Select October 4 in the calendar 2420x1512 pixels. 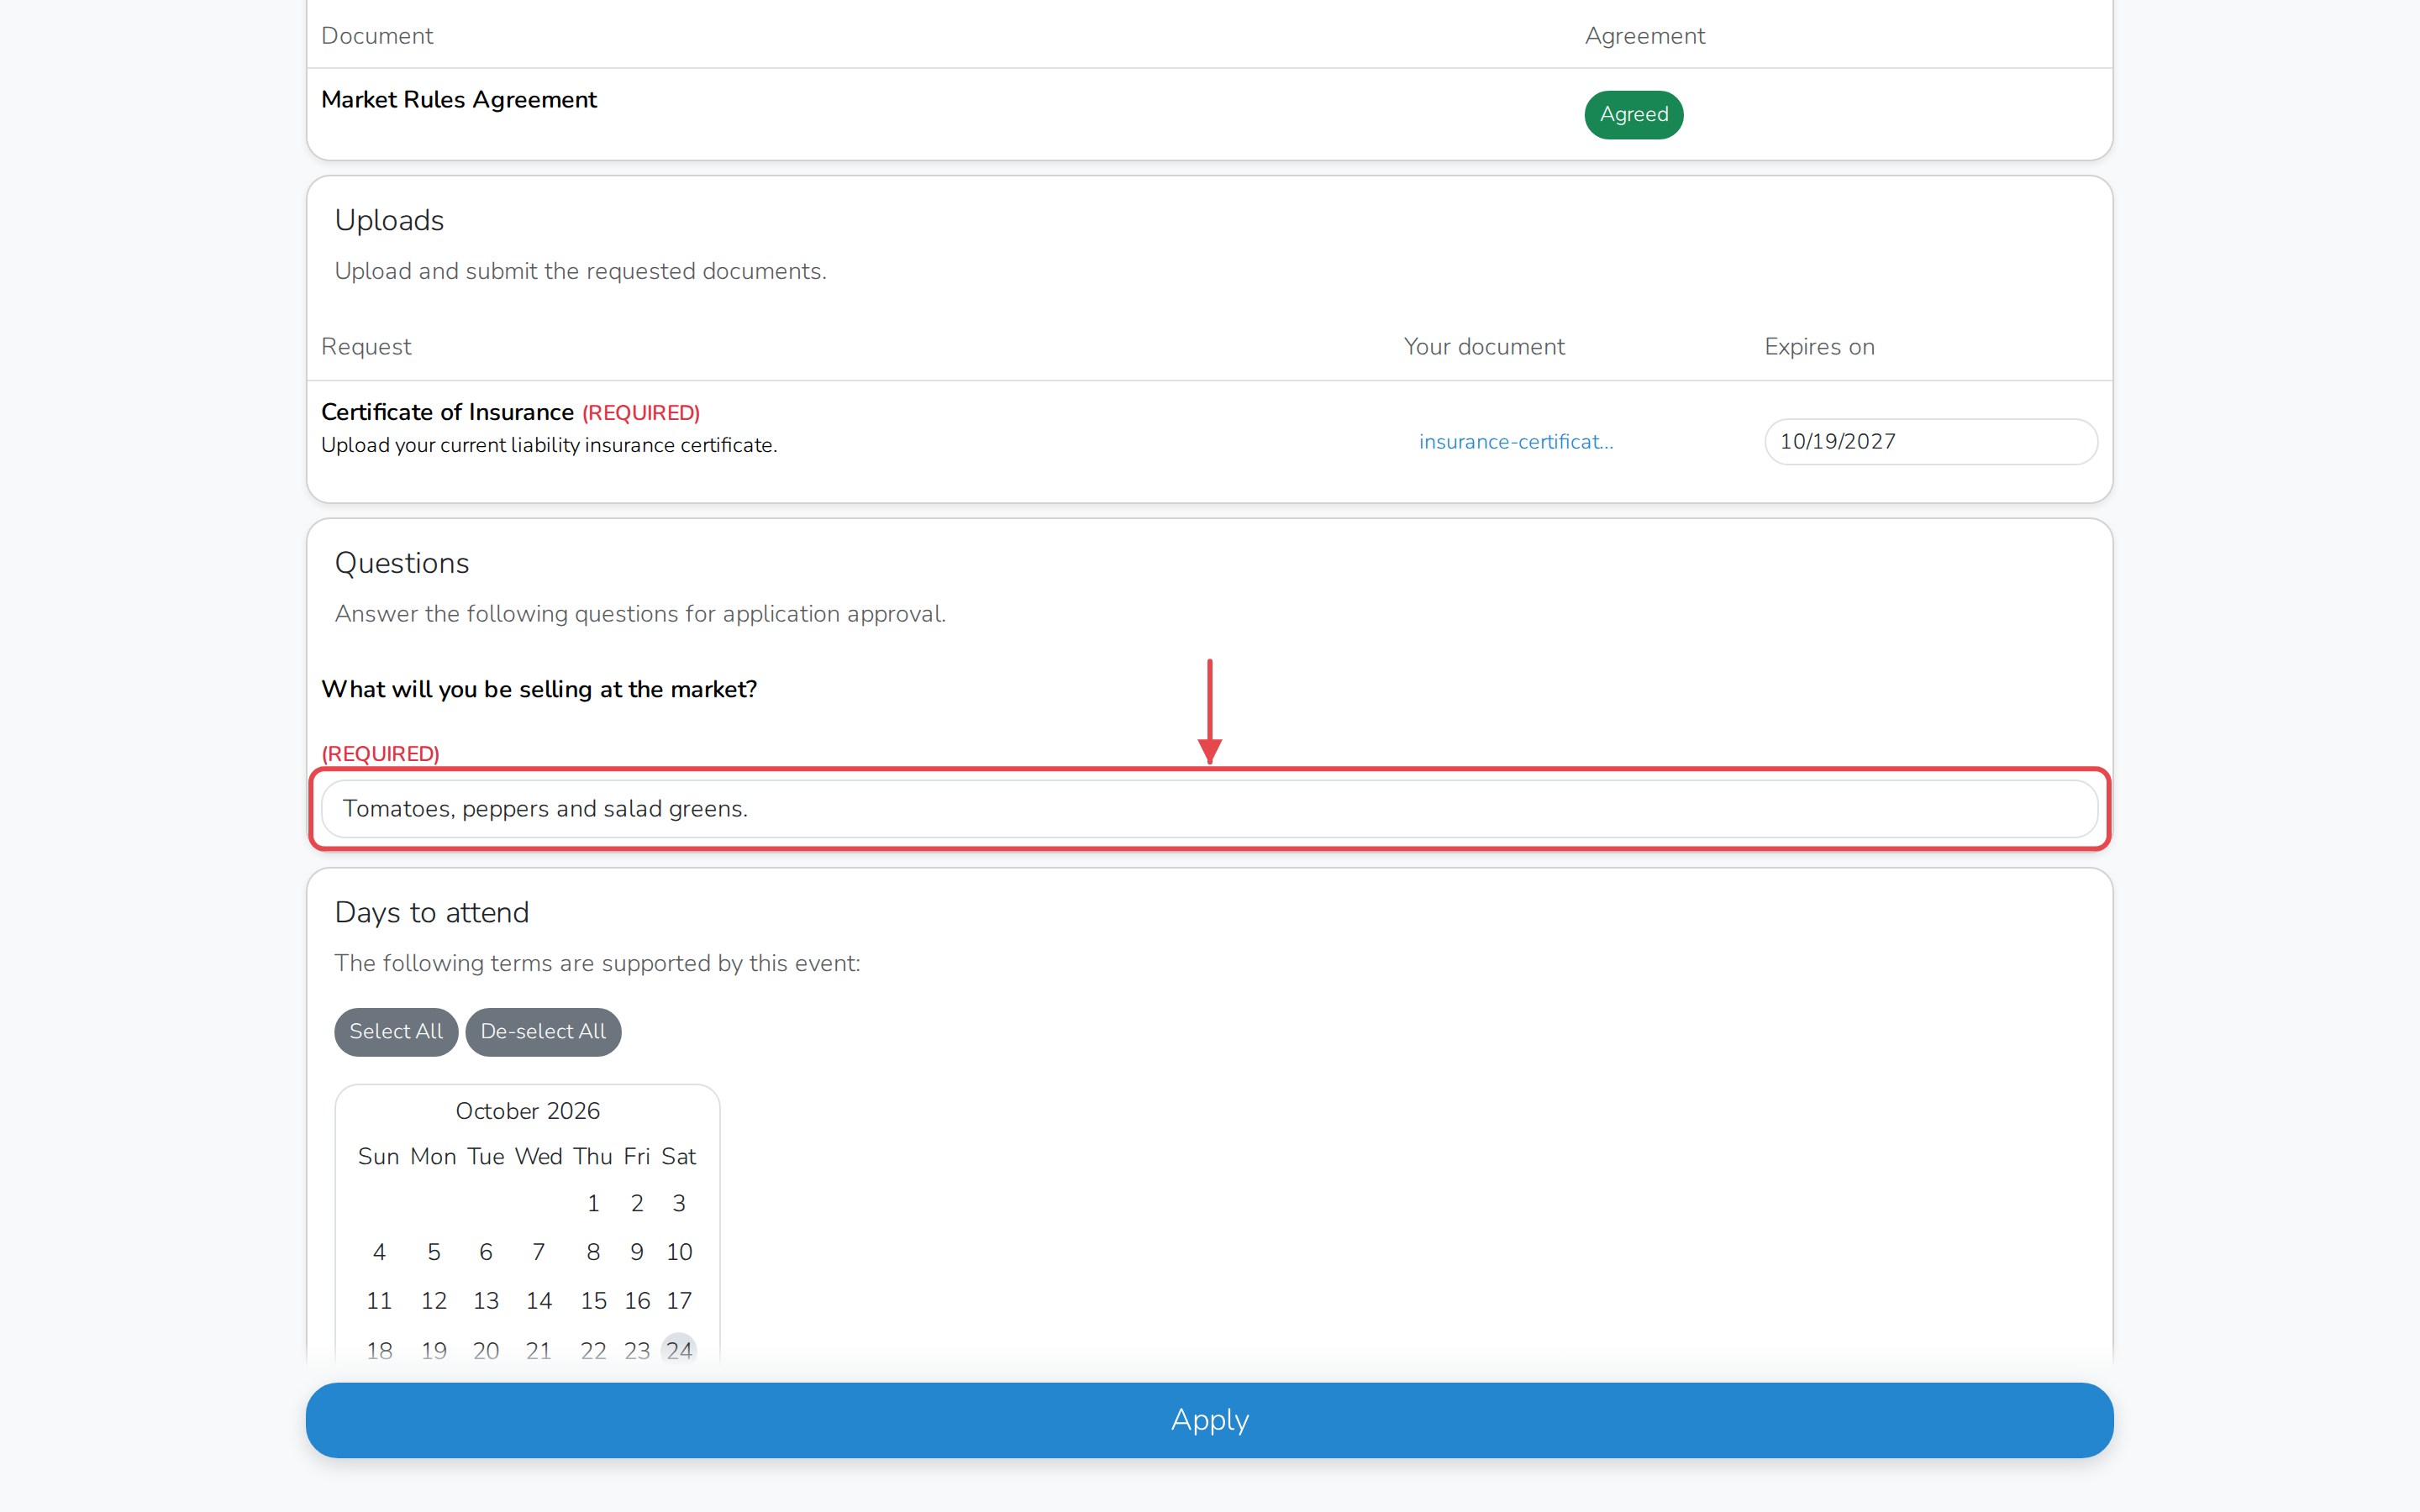click(379, 1252)
